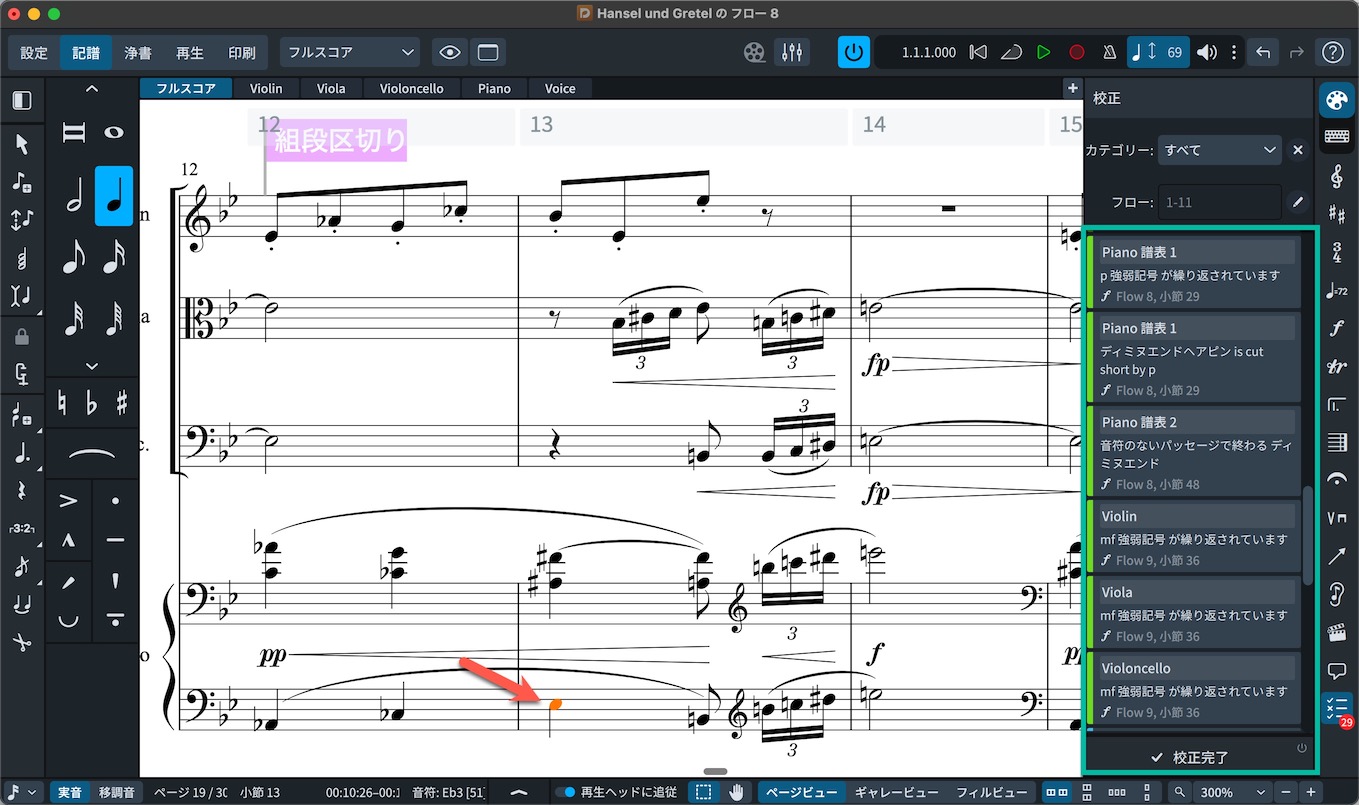Undo the last action

tap(1263, 52)
